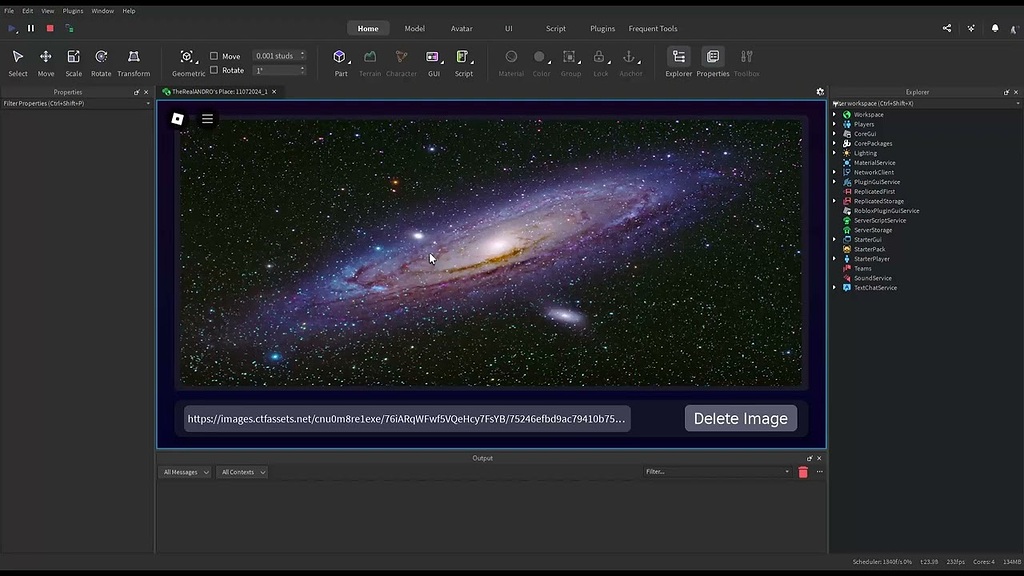
Task: Click the move studs increment field
Action: tap(279, 56)
